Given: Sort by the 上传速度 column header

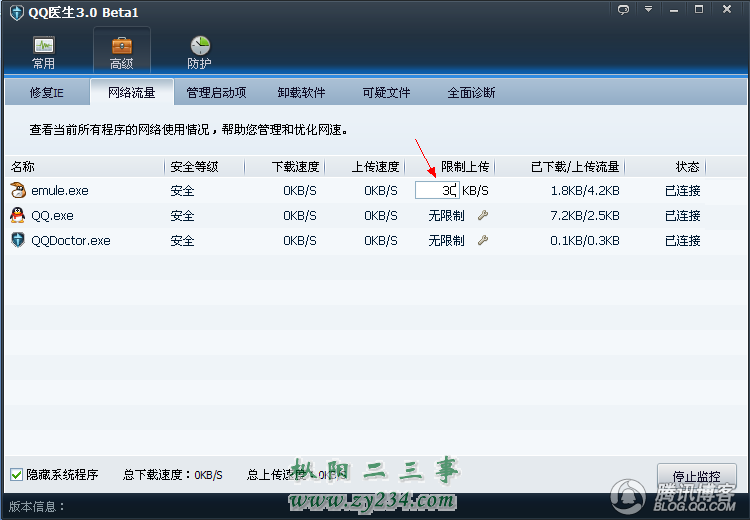Looking at the screenshot, I should [365, 166].
